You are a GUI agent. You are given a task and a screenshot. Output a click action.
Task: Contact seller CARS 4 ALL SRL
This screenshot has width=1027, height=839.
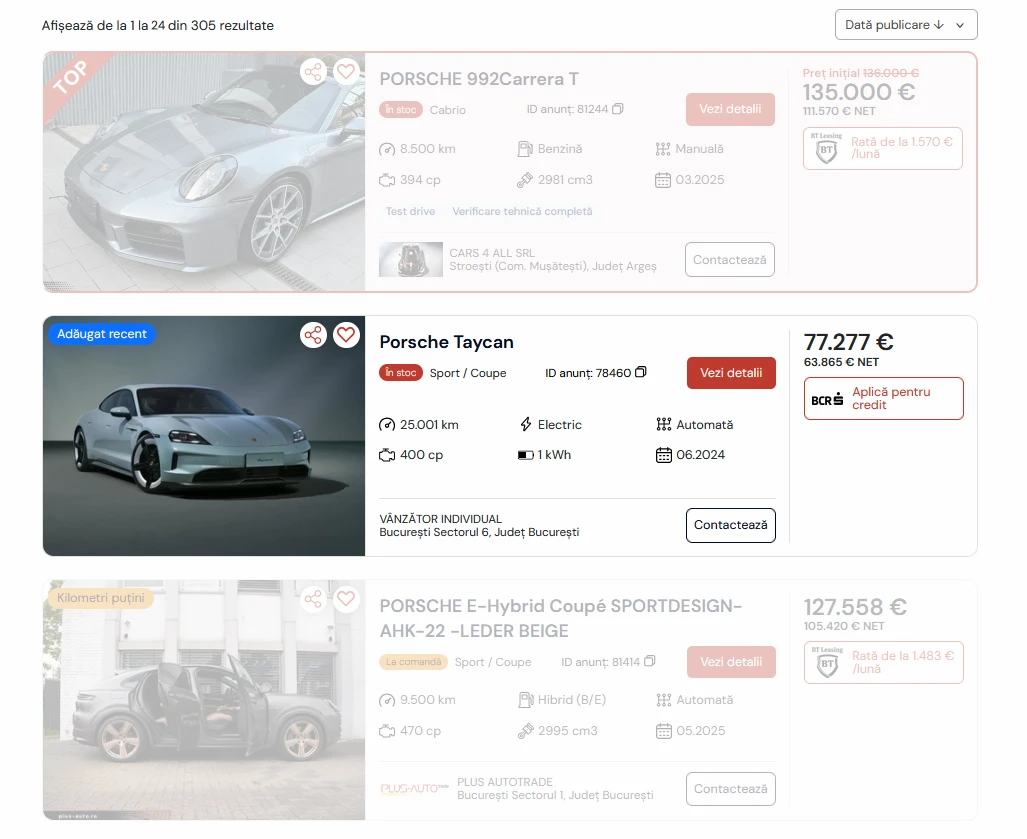730,259
